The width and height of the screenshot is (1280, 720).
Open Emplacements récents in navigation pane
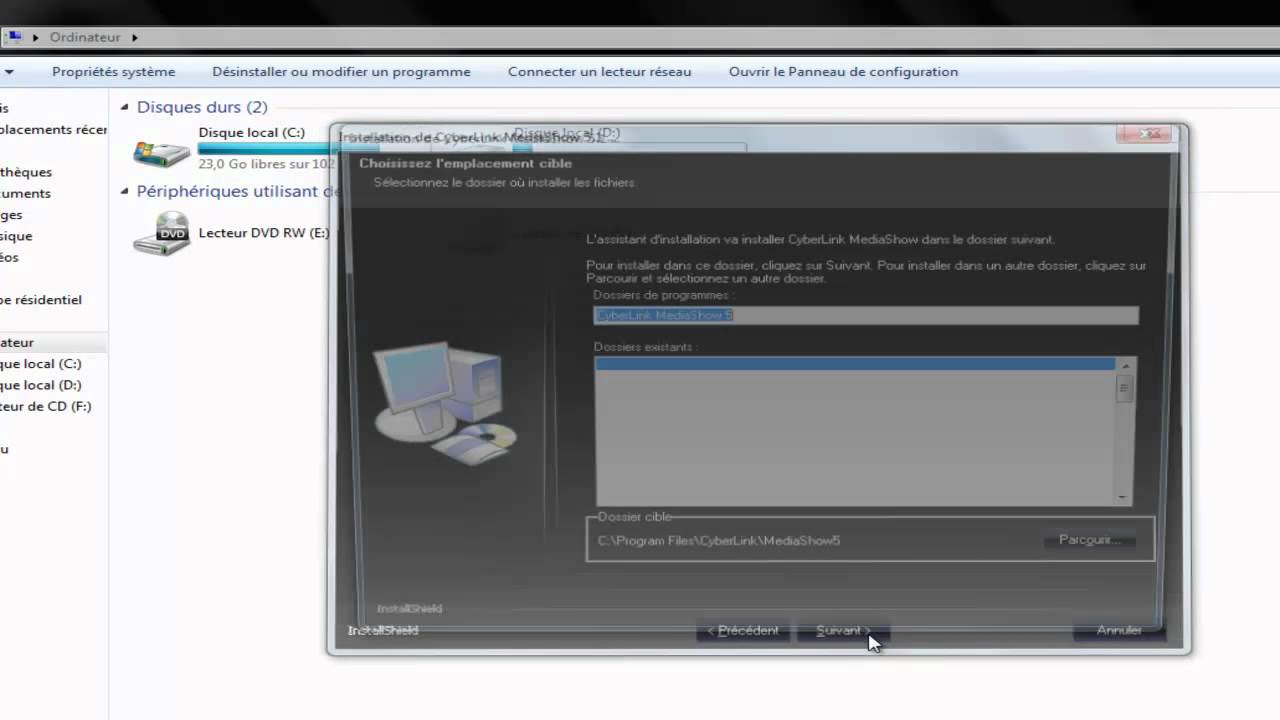coord(54,129)
